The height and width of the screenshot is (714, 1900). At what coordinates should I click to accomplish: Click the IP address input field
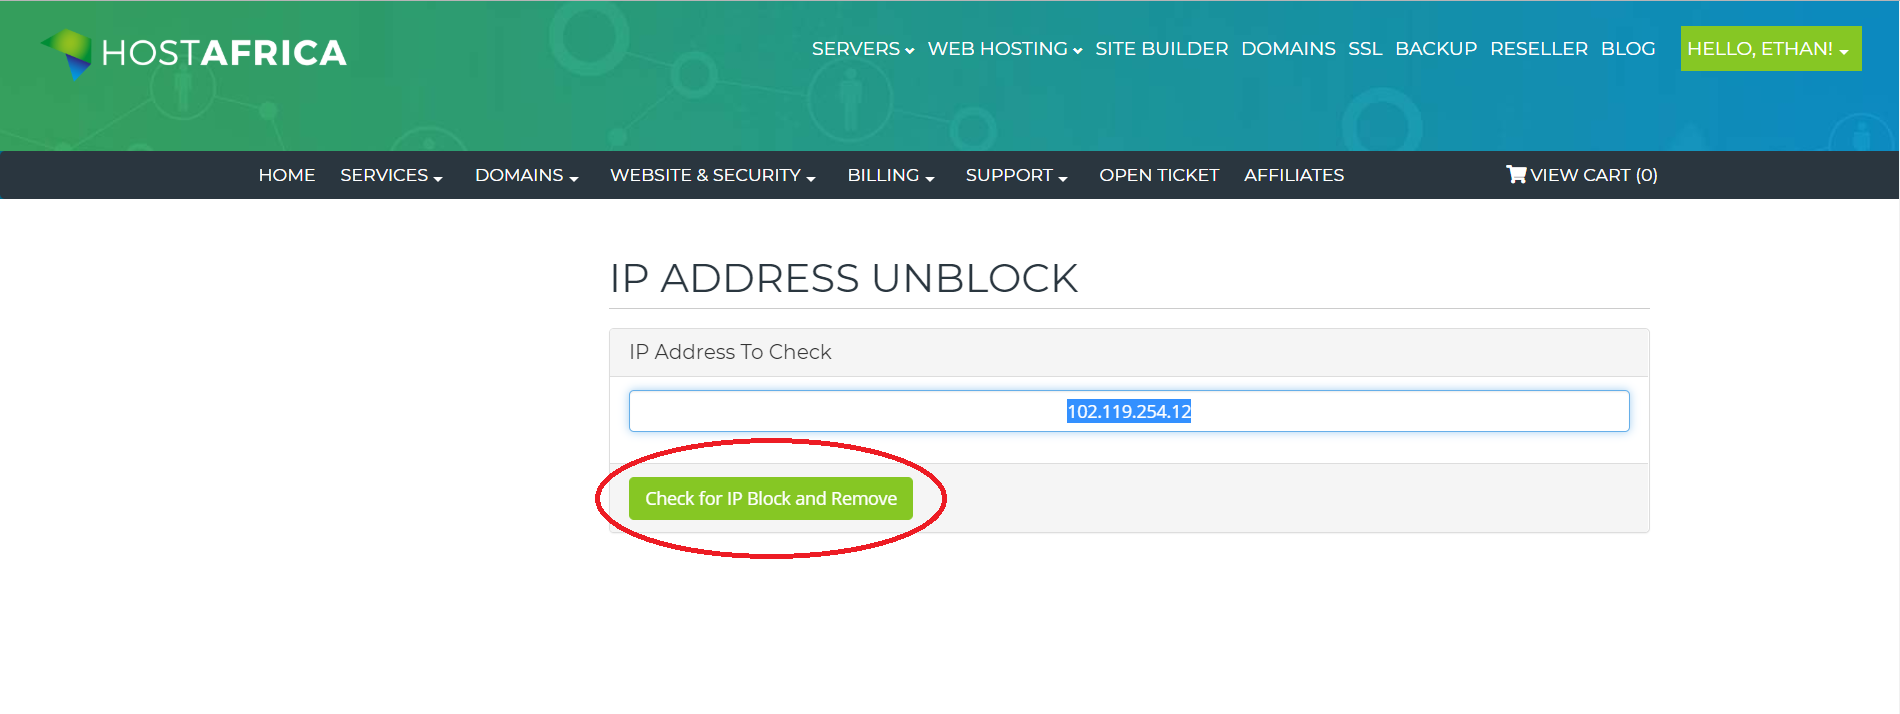point(1129,411)
